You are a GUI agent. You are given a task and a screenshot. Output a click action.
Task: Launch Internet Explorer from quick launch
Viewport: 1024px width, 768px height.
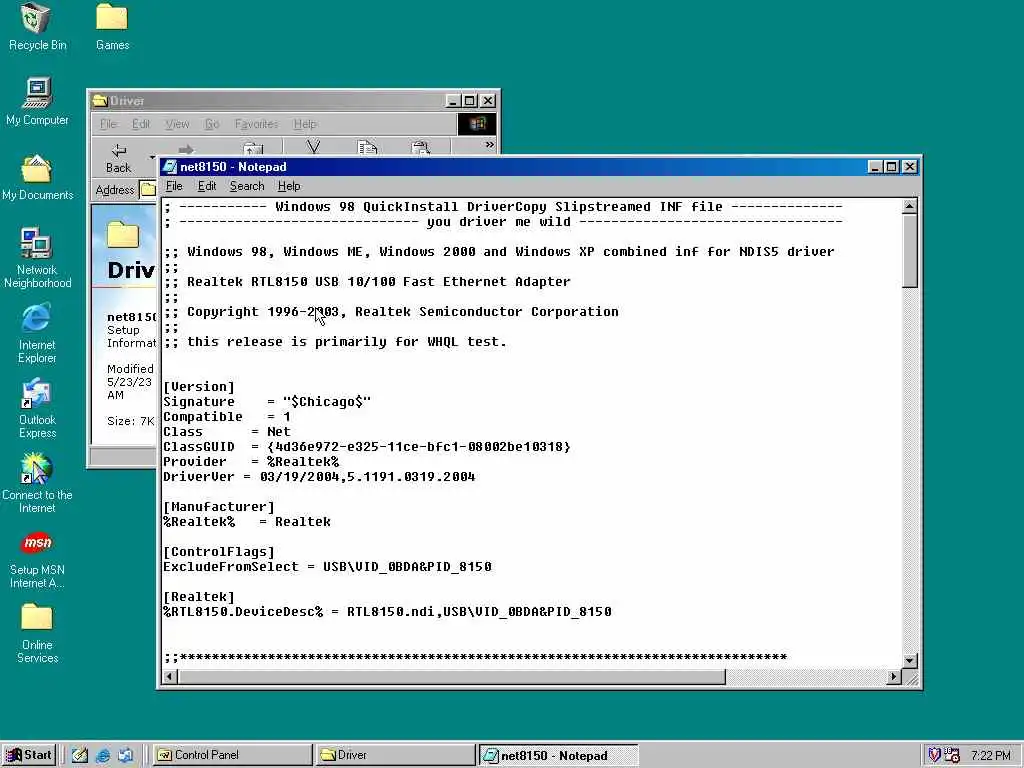click(103, 755)
